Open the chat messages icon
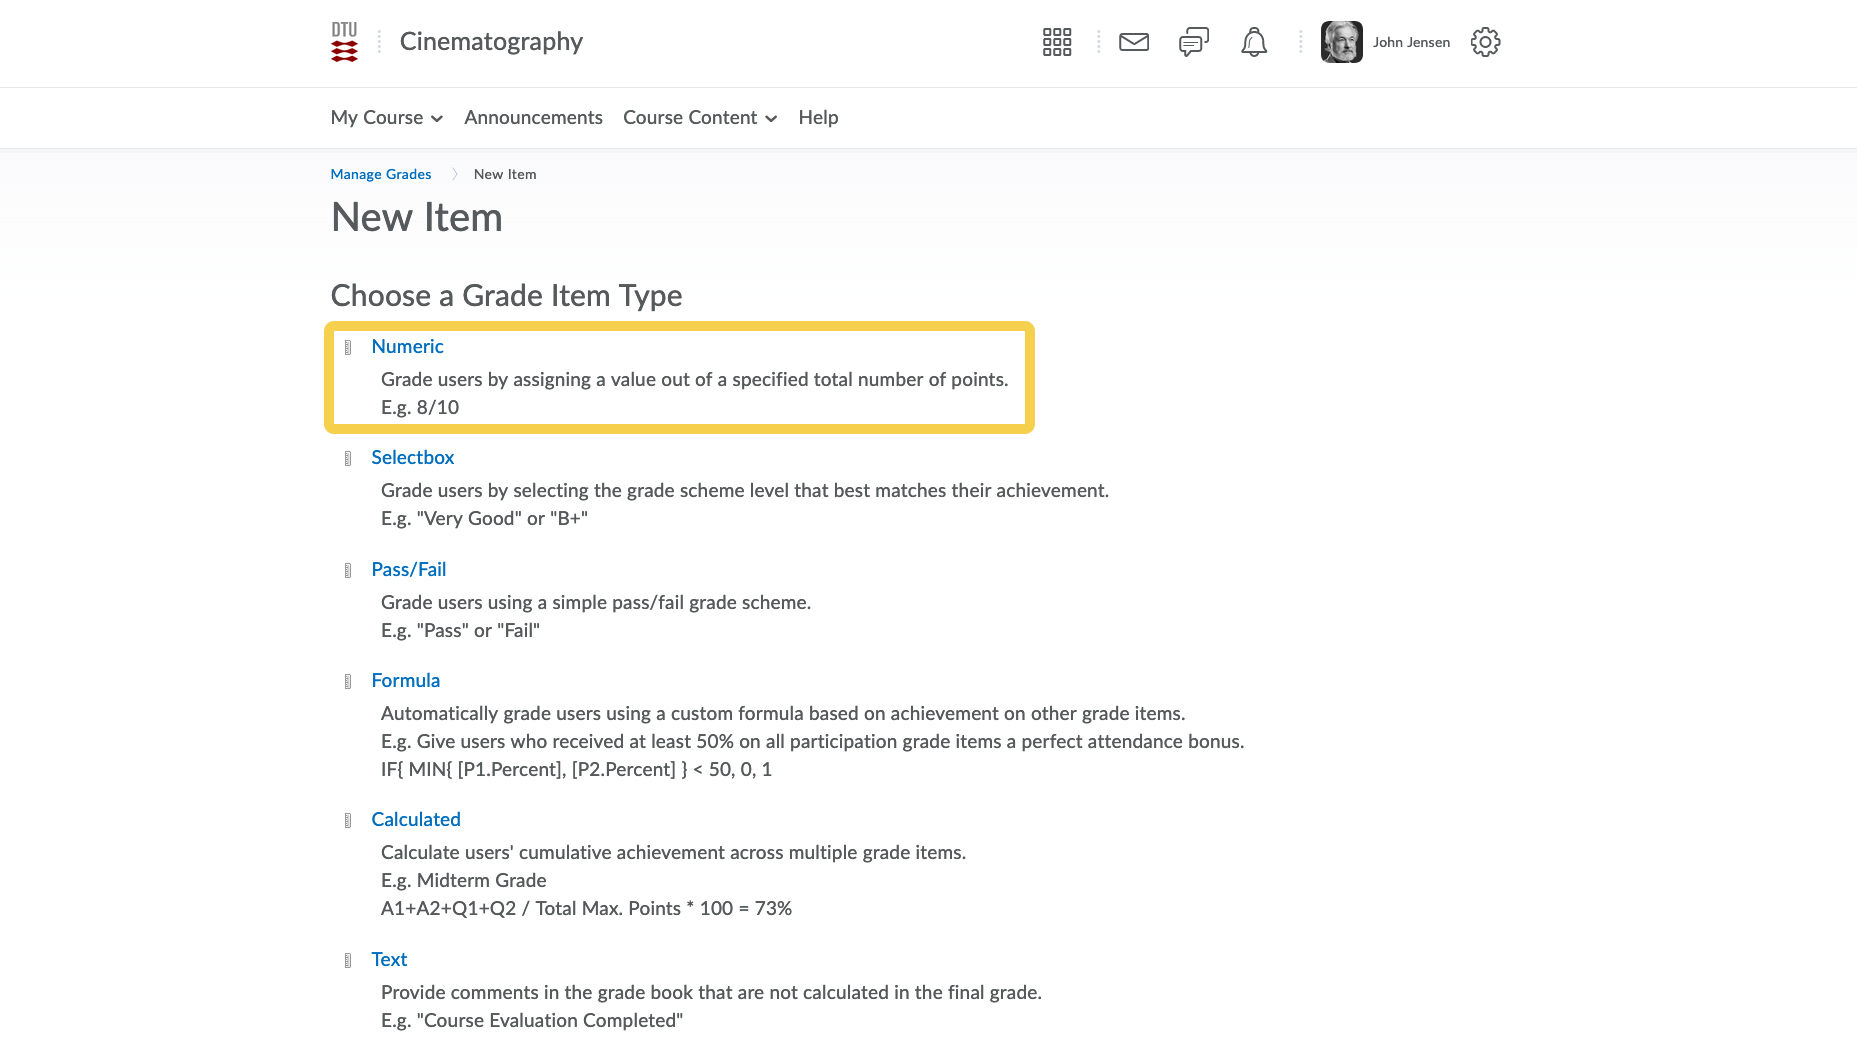 point(1193,42)
